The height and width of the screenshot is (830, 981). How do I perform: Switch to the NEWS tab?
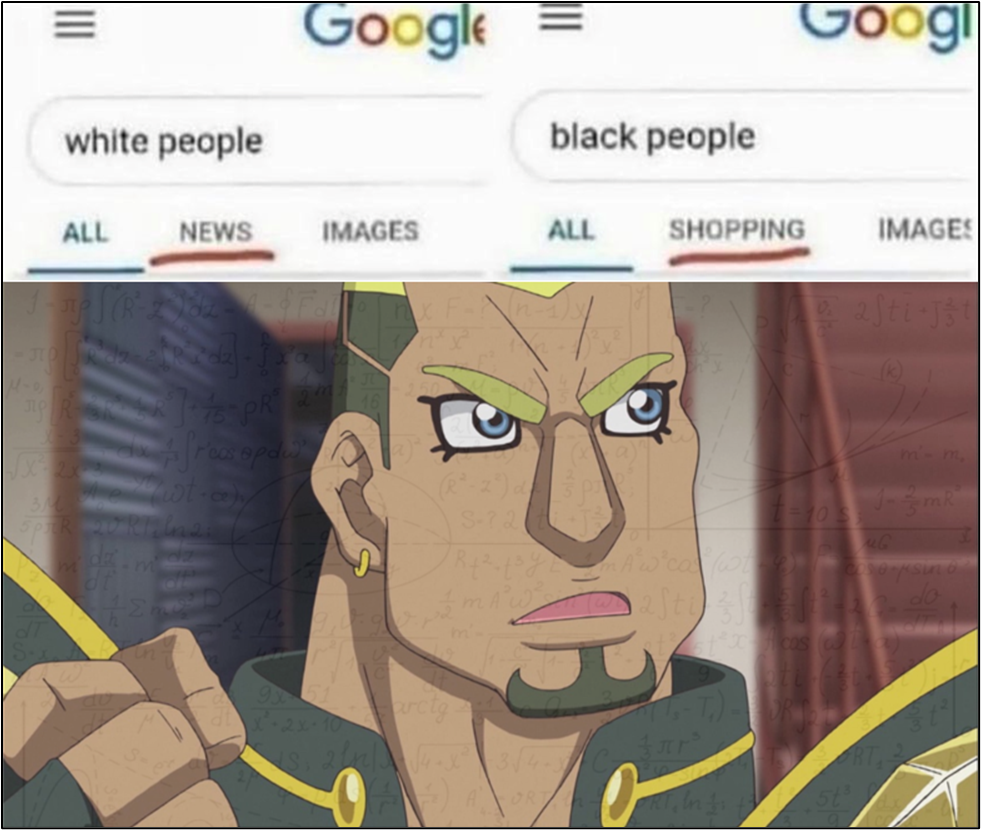[216, 232]
